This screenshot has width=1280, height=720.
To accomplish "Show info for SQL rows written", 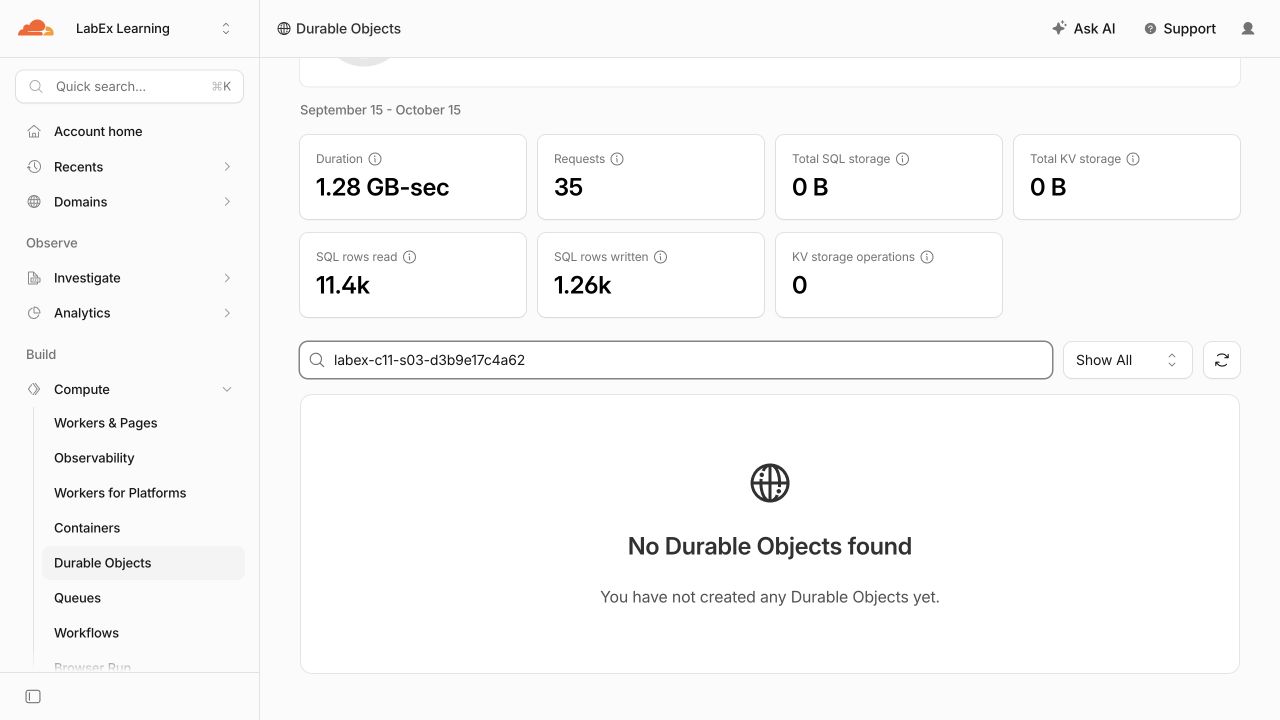I will click(660, 257).
